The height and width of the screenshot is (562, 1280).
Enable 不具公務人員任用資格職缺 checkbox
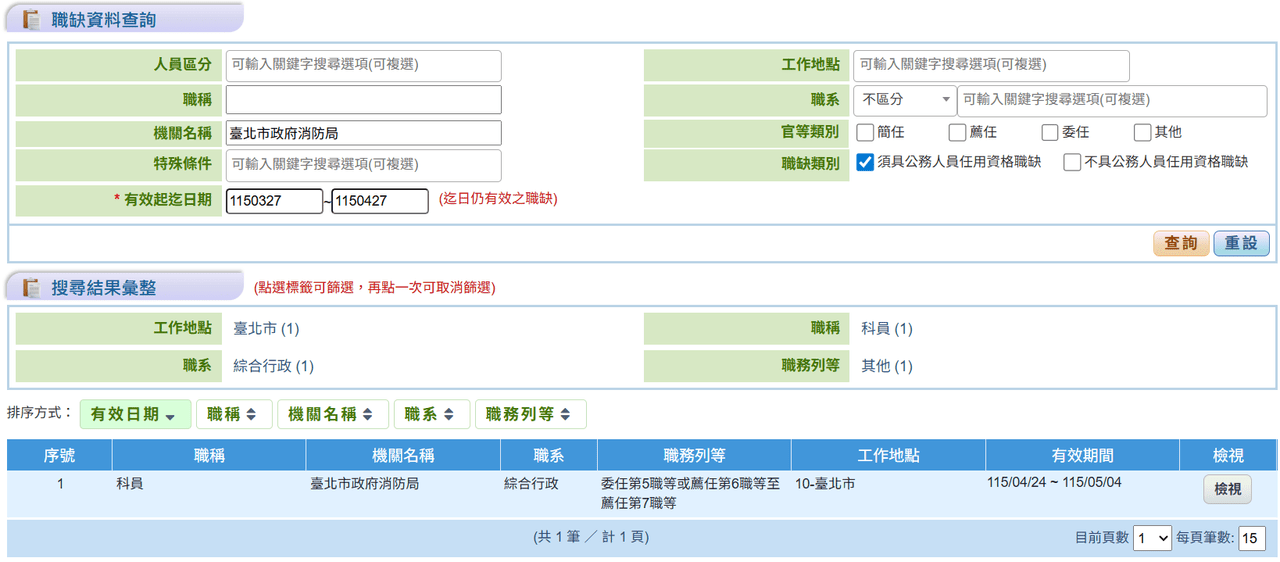1072,162
